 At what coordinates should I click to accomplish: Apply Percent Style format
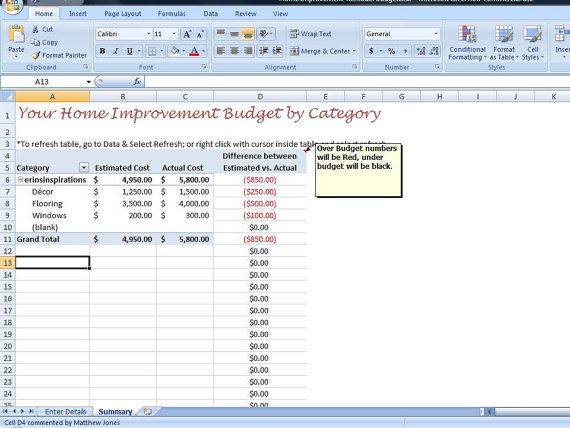392,51
